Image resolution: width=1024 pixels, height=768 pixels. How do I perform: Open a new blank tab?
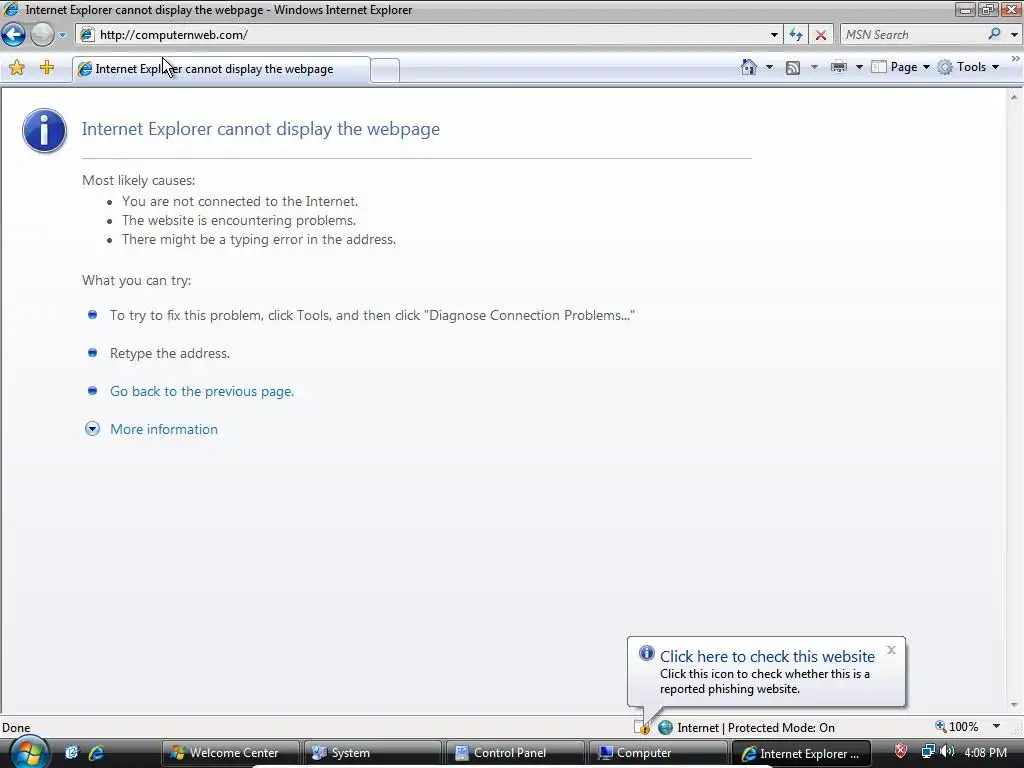[385, 71]
